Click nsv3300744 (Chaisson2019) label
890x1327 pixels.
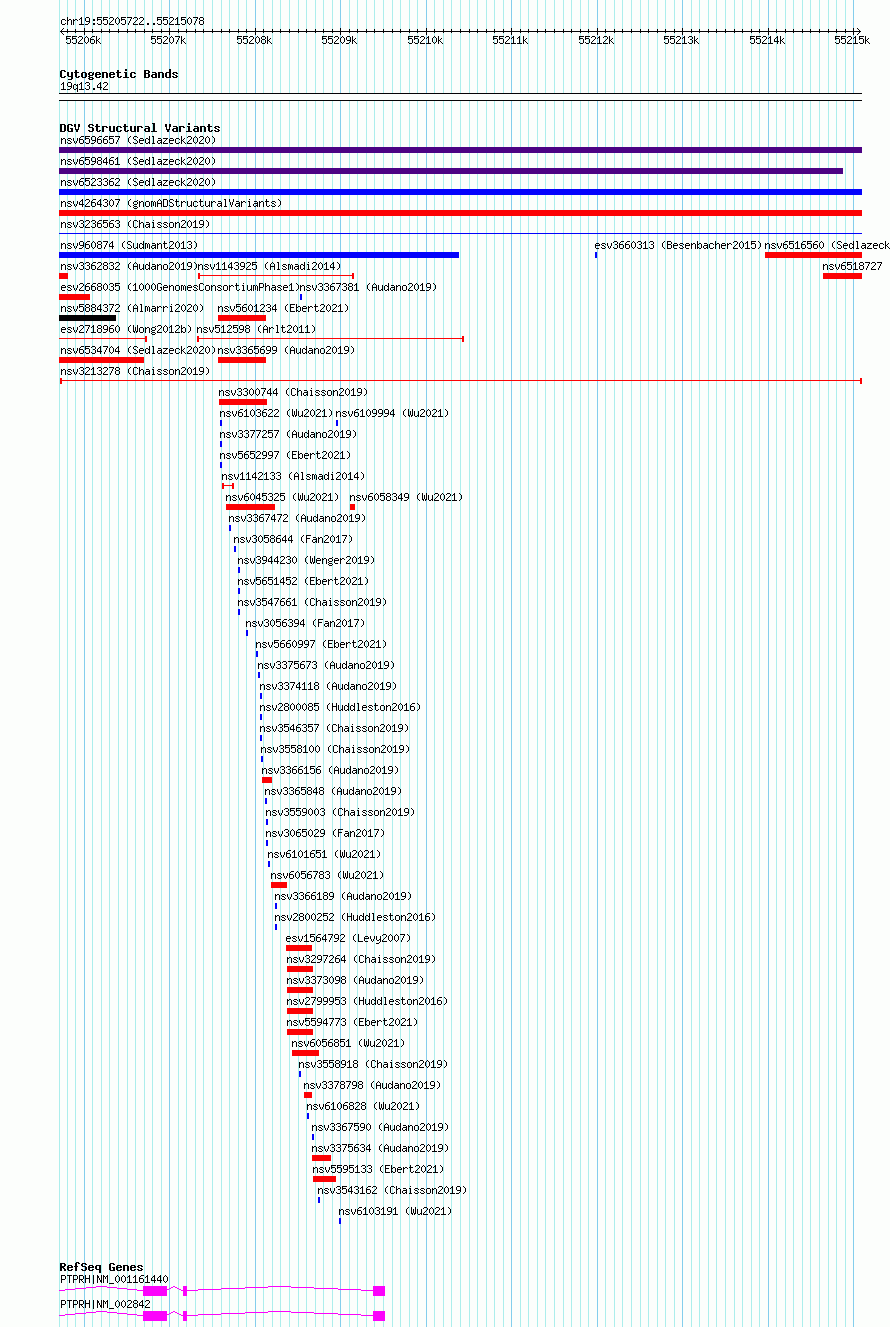tap(294, 392)
